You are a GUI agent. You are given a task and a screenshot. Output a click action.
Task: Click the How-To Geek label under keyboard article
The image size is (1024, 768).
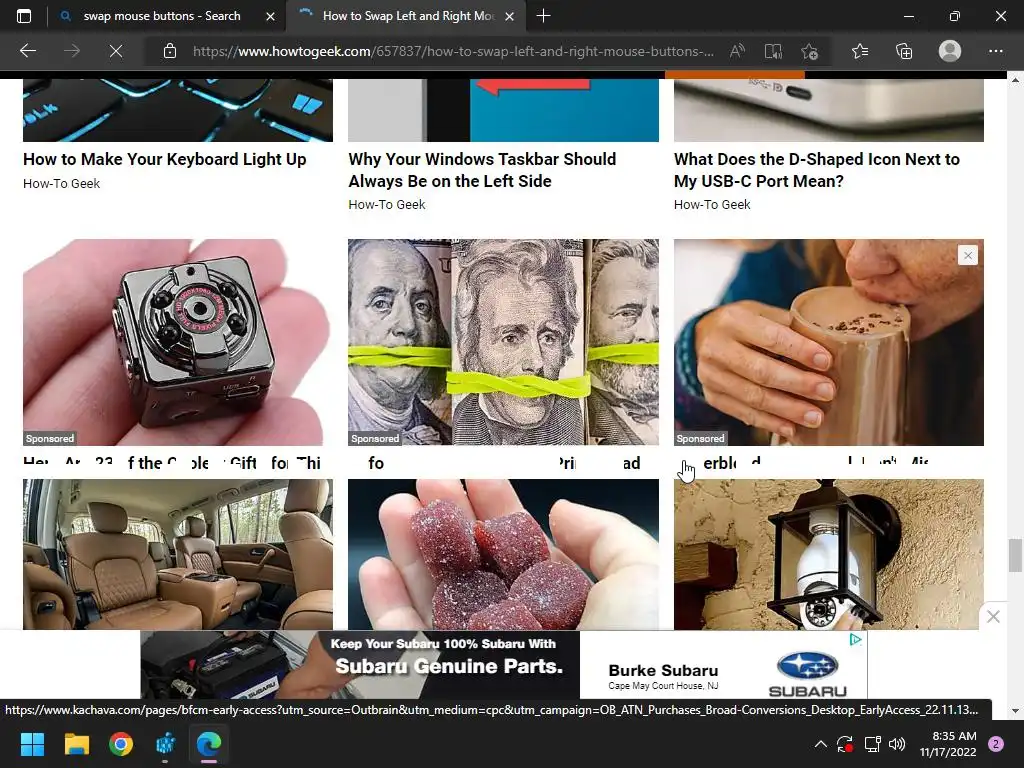pyautogui.click(x=61, y=184)
